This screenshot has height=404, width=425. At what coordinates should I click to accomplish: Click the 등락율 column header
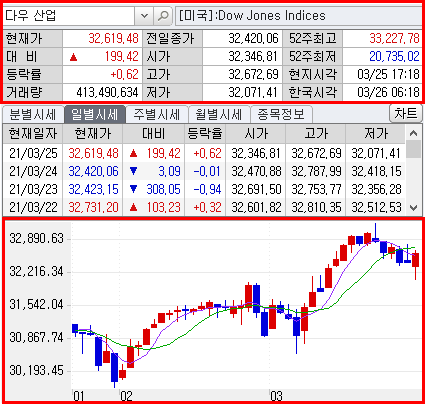(x=205, y=134)
